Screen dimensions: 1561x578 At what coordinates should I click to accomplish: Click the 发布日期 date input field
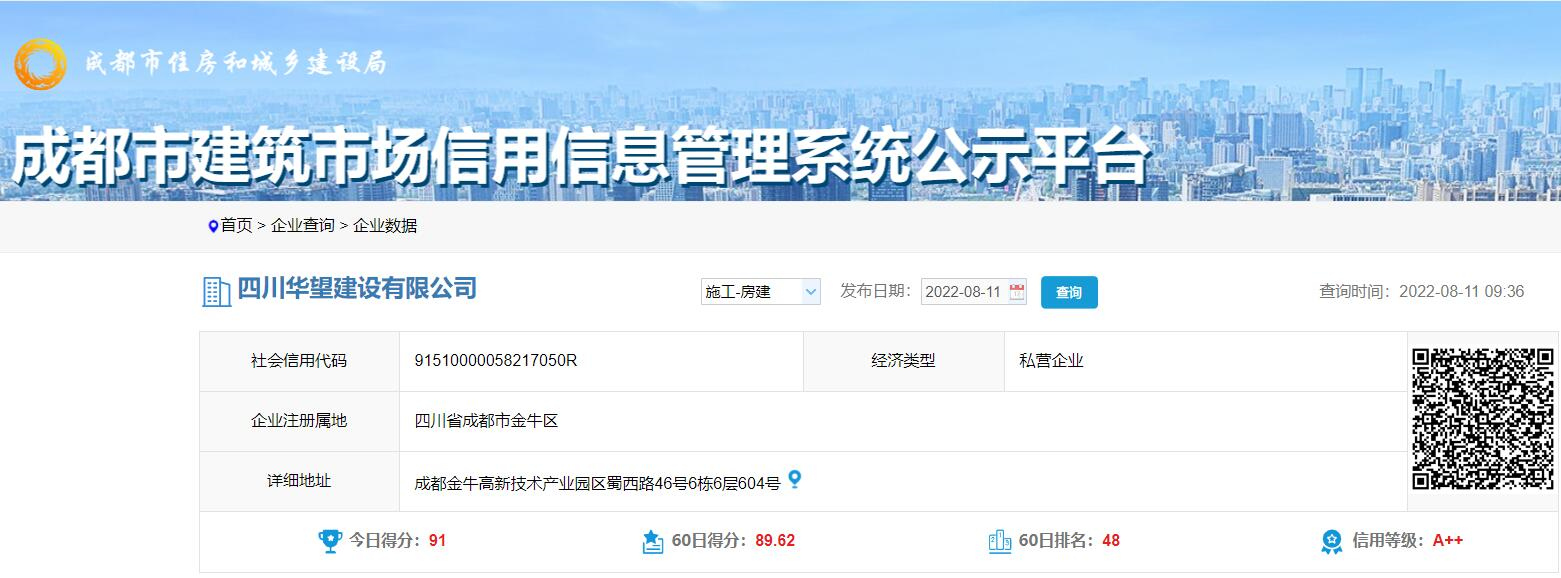click(963, 292)
